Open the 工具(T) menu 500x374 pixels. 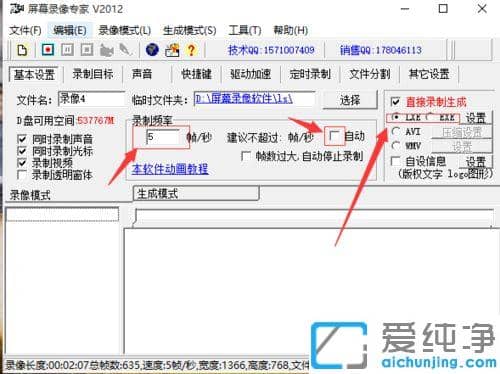pyautogui.click(x=245, y=30)
